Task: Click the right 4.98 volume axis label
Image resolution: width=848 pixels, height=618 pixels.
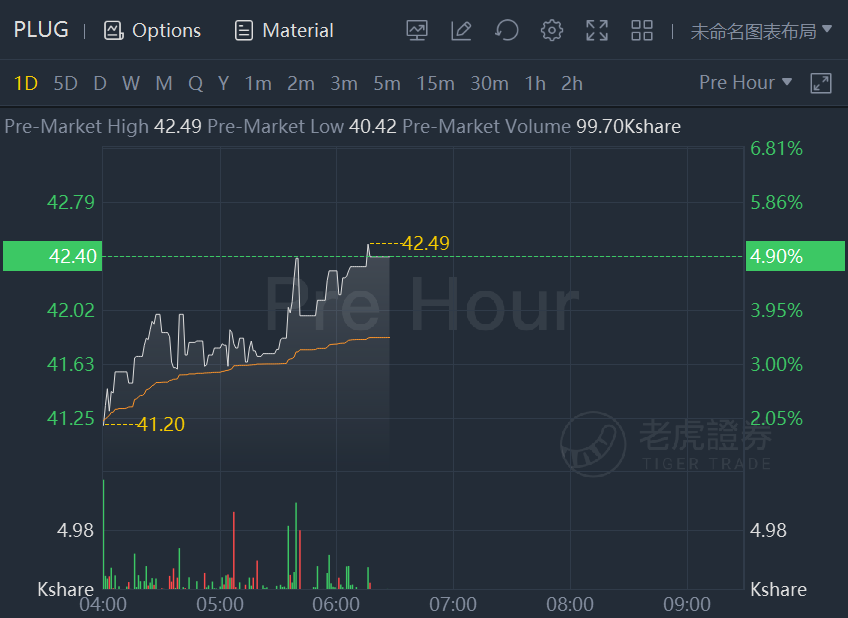Action: point(768,530)
